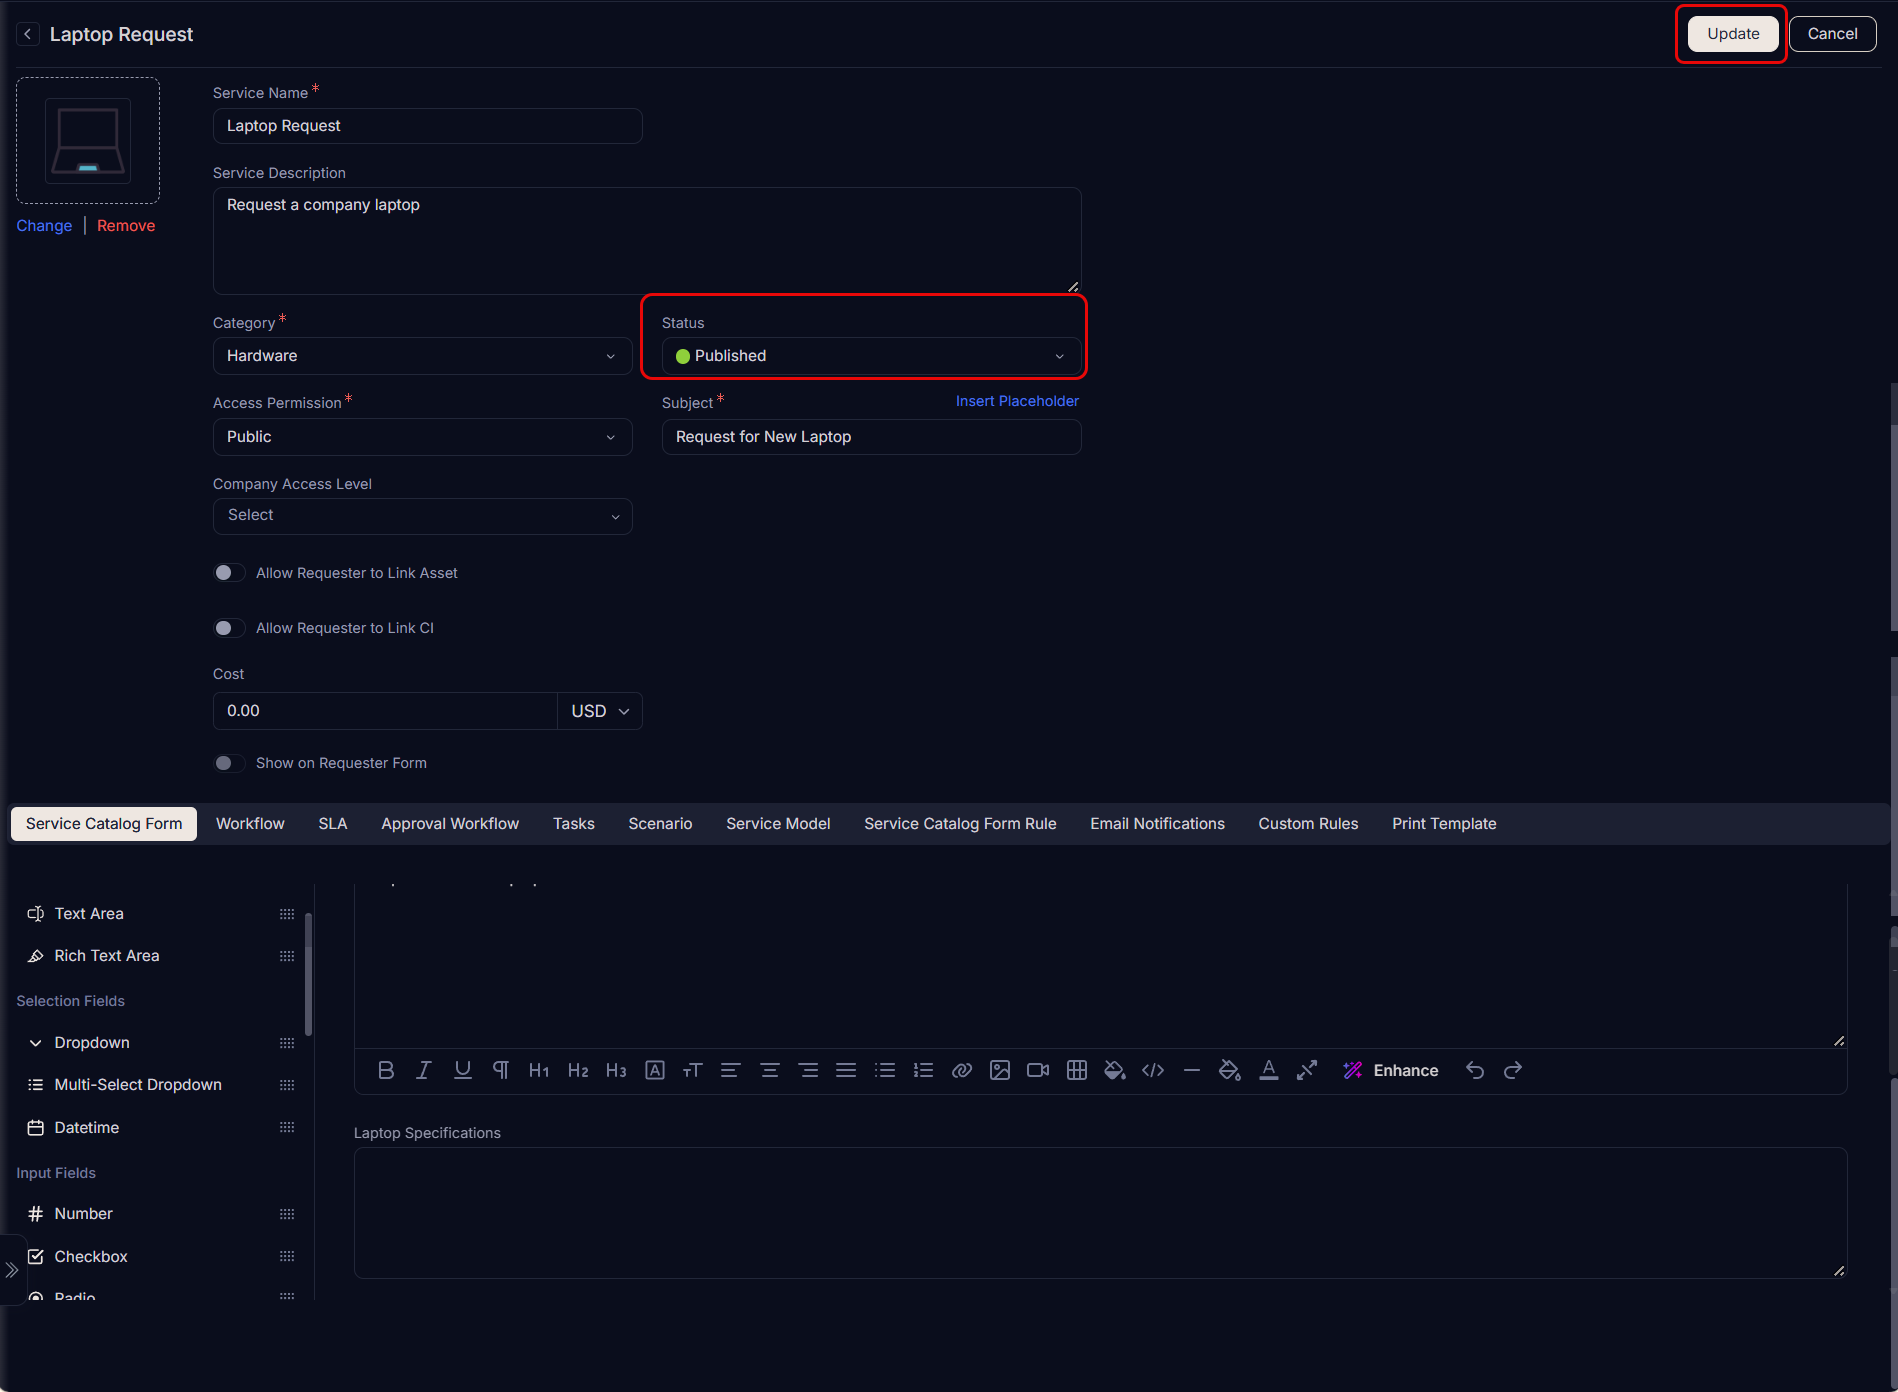Turn on Show on Requester Form

coord(229,763)
